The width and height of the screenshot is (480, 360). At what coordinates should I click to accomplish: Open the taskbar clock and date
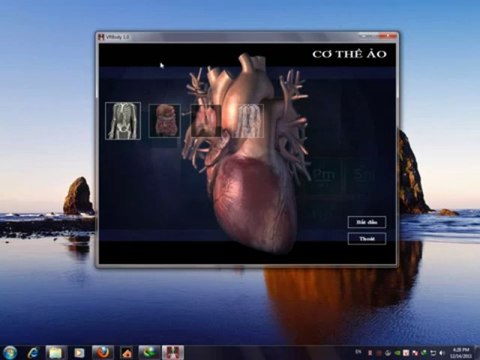[x=461, y=353]
